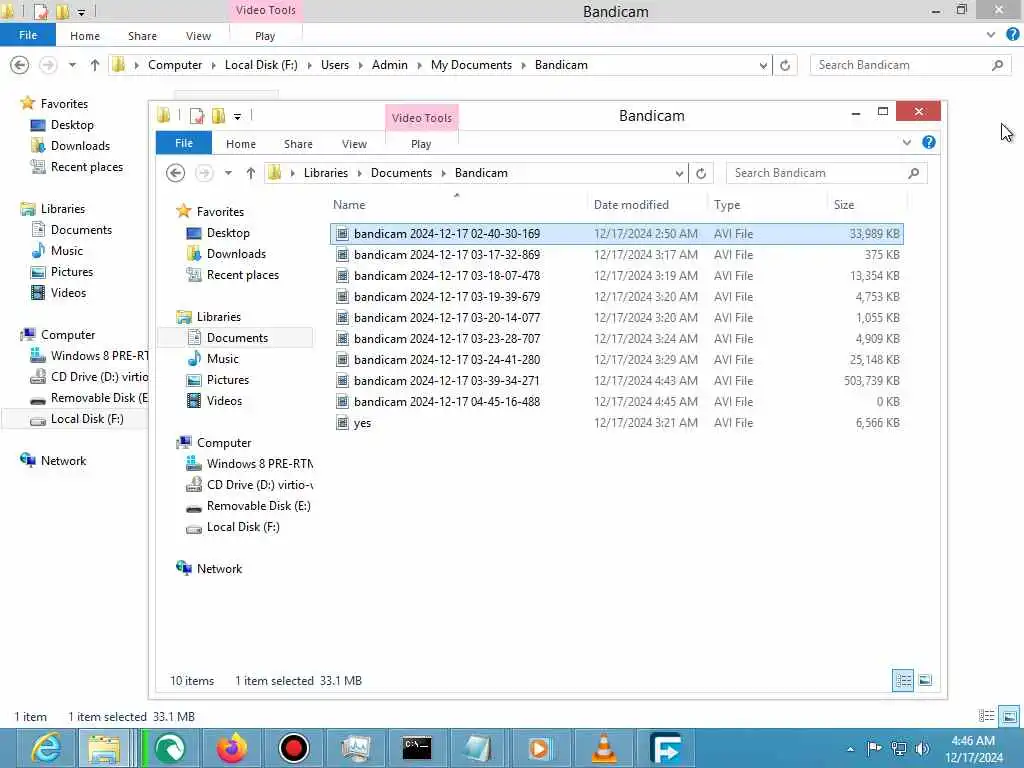Viewport: 1024px width, 768px height.
Task: Click My Documents breadcrumb in rear window
Action: (471, 65)
